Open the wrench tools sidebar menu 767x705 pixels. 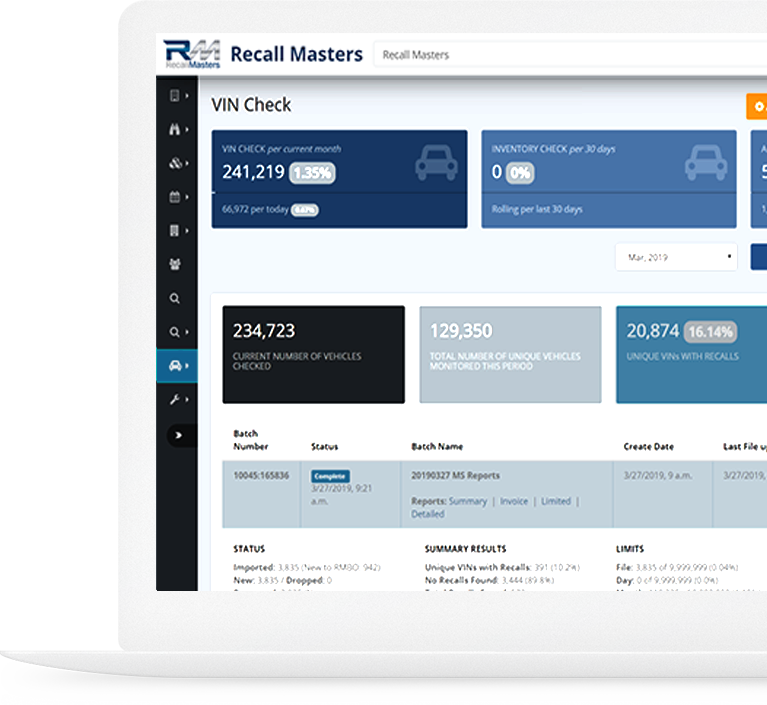pyautogui.click(x=175, y=400)
